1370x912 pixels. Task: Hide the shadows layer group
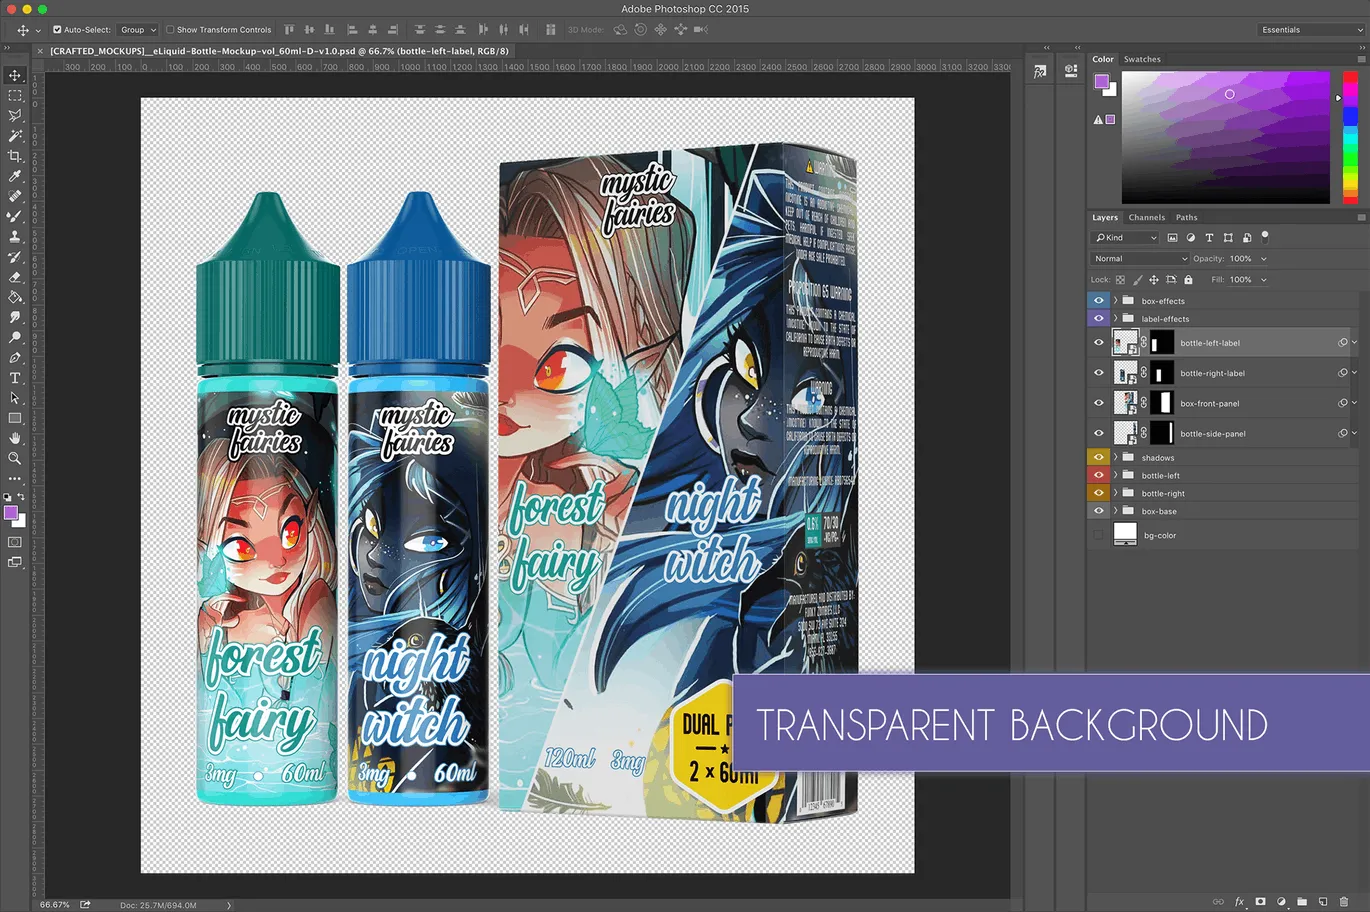click(1098, 457)
